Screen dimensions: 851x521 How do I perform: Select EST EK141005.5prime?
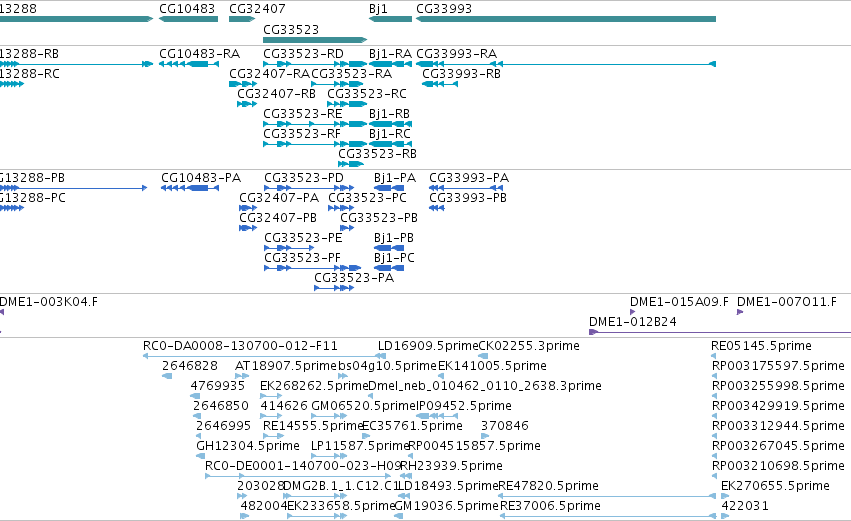[x=441, y=377]
